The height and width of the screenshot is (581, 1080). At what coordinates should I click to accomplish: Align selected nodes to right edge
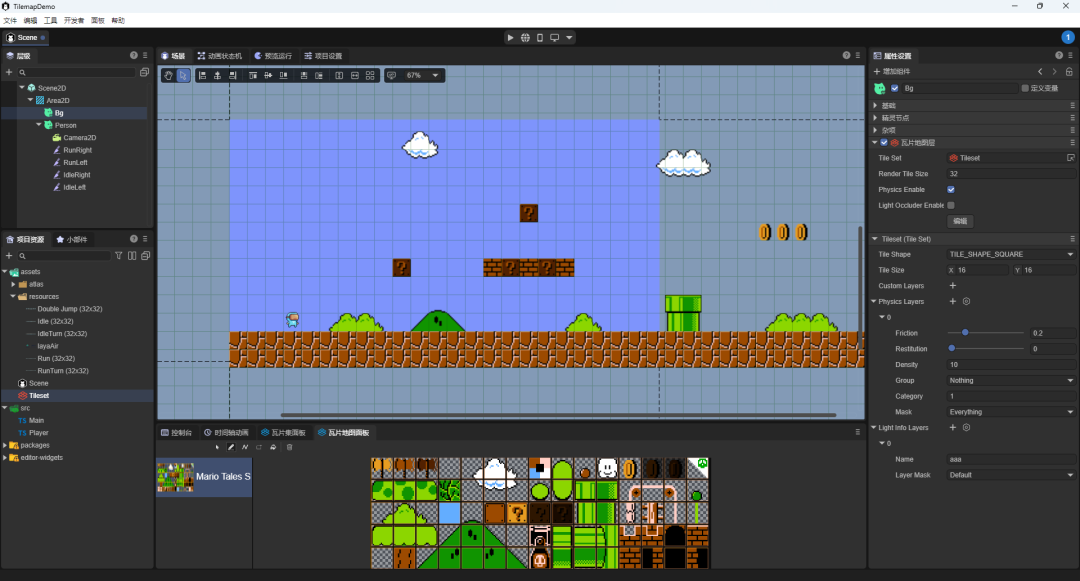(233, 76)
